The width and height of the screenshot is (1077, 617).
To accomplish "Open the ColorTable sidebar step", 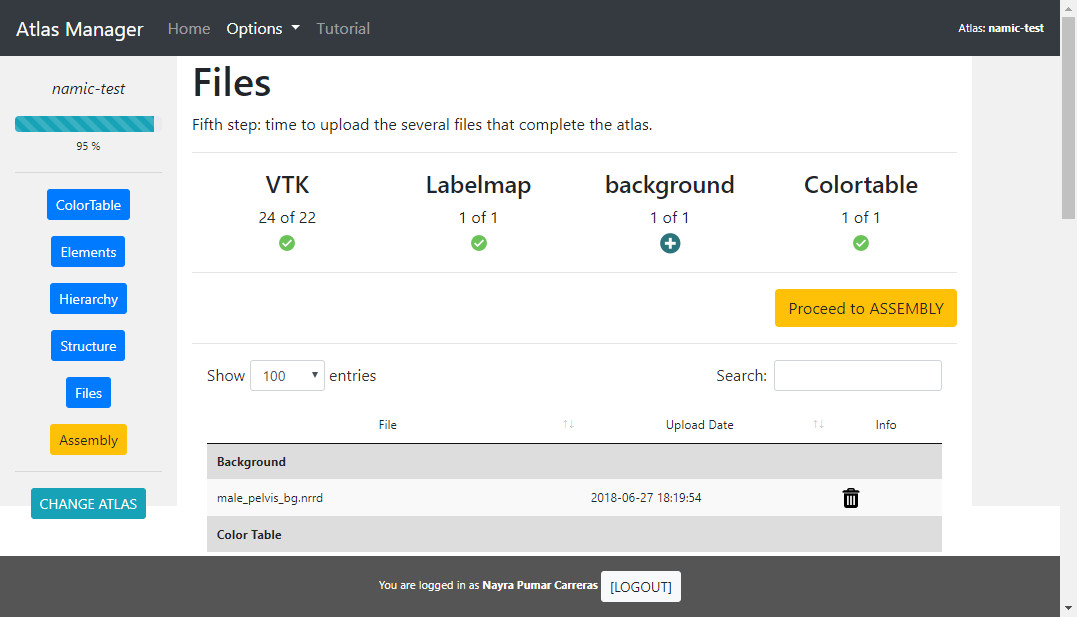I will click(88, 205).
